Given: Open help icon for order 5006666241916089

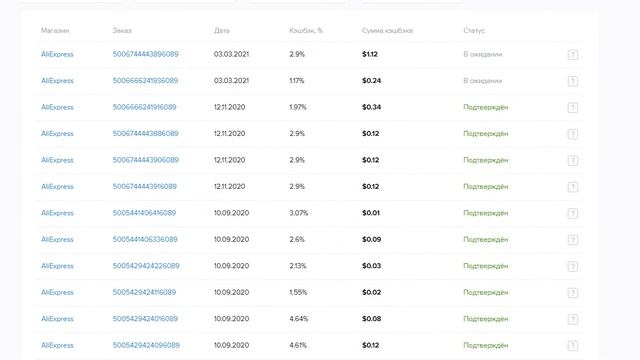Looking at the screenshot, I should [x=573, y=108].
